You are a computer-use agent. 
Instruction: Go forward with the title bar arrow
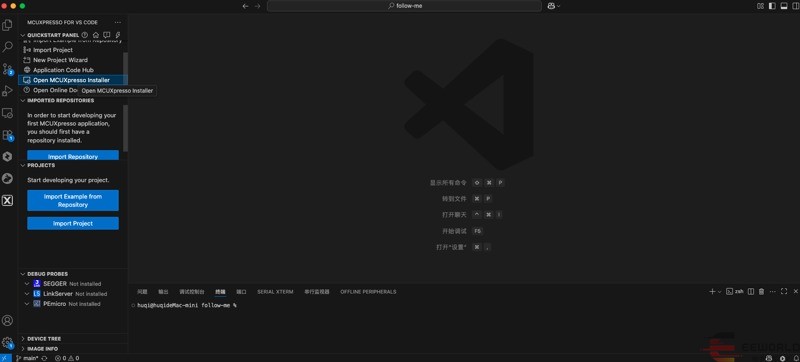(257, 6)
